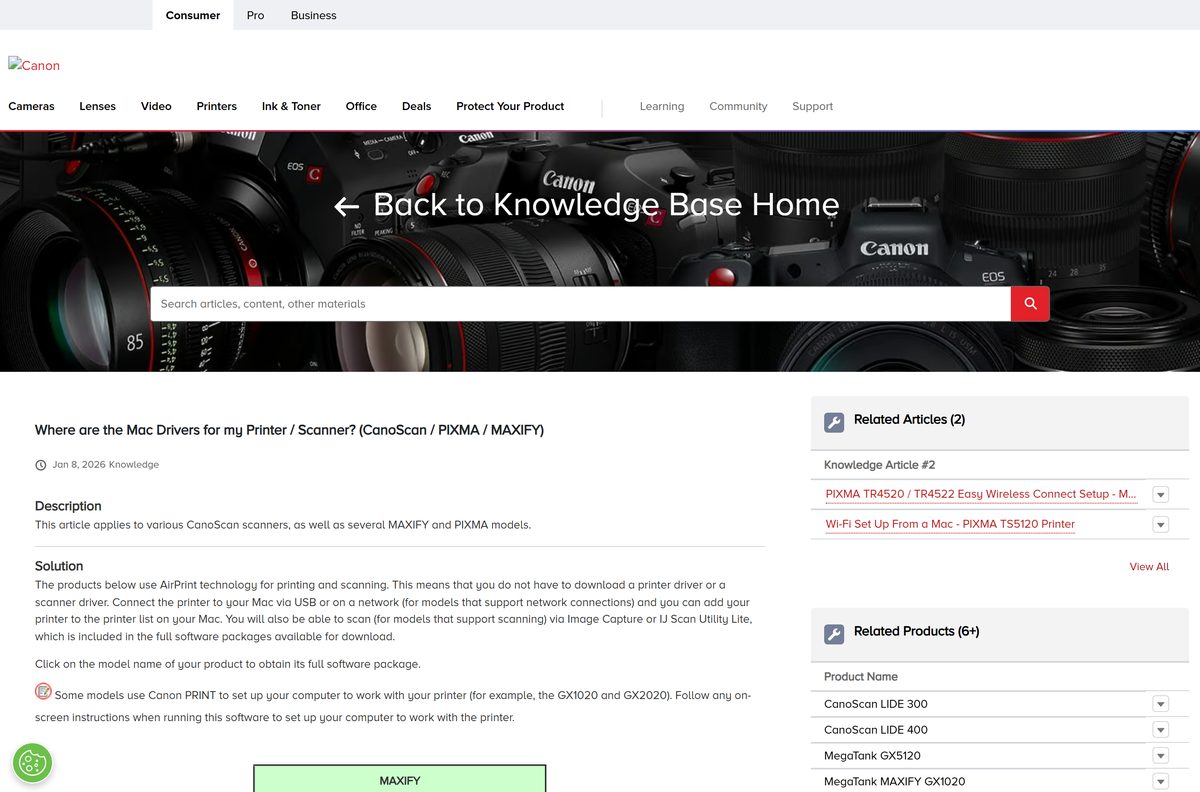1200x792 pixels.
Task: Select the CanoScan LIDE 300 product name
Action: click(x=876, y=704)
